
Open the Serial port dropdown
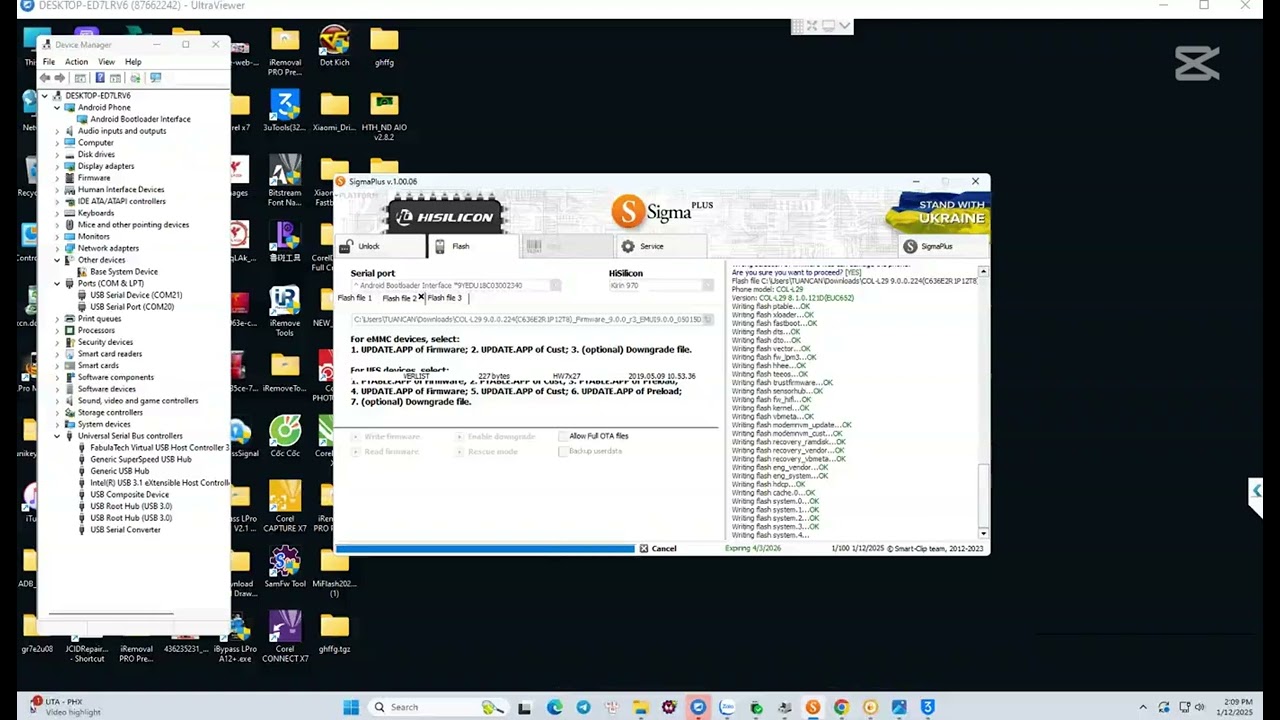tap(555, 286)
